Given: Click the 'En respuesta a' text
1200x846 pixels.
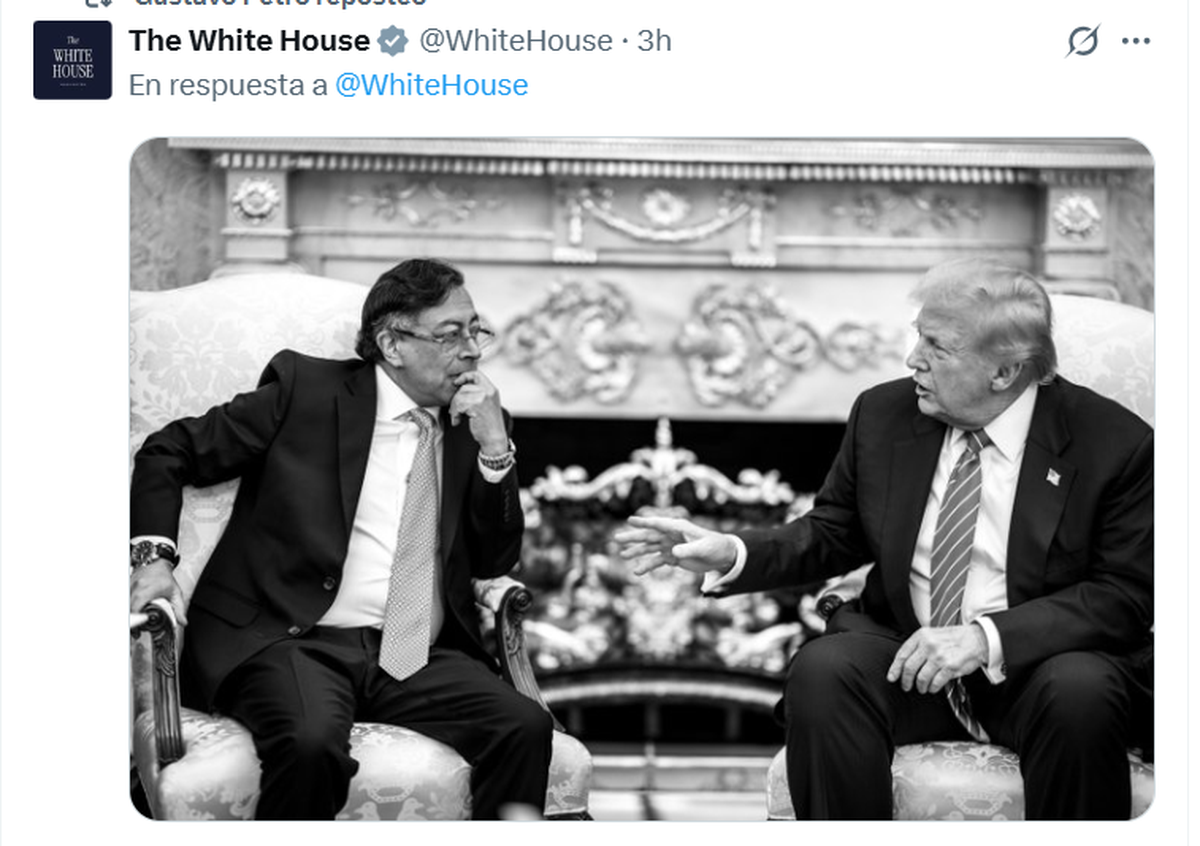Looking at the screenshot, I should (x=228, y=86).
